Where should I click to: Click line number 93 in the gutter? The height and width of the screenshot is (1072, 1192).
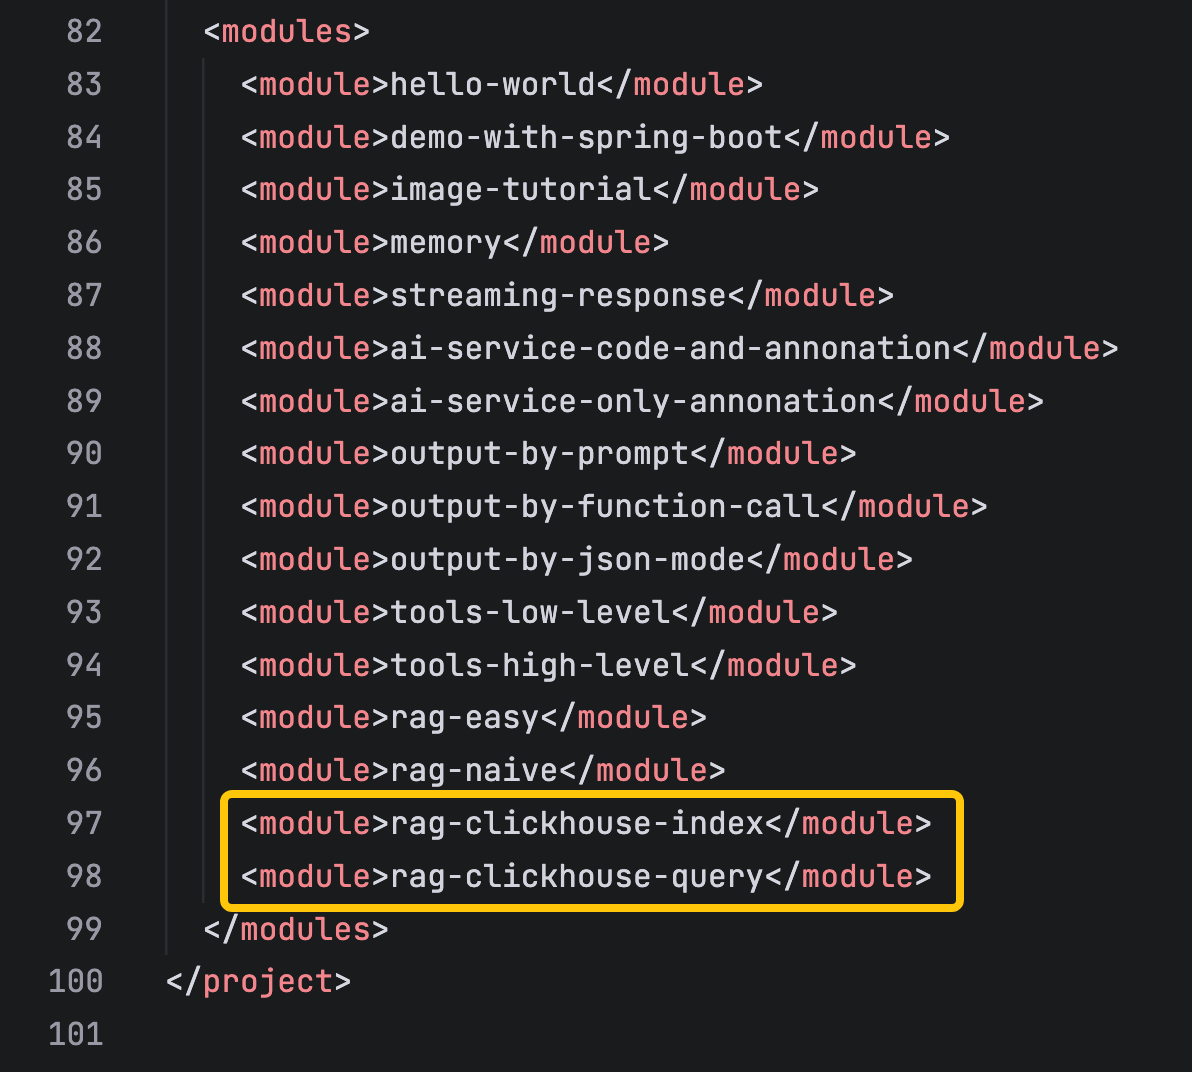84,613
